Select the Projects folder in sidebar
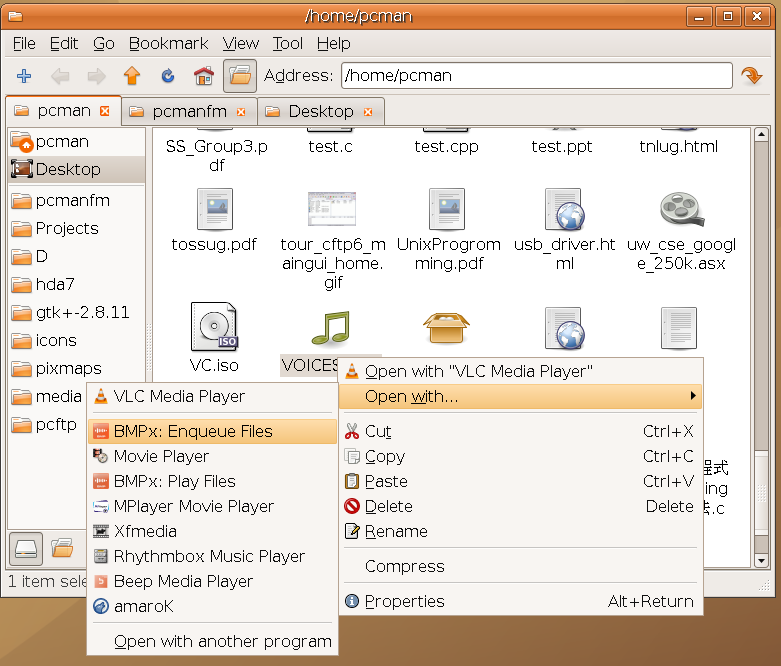Image resolution: width=781 pixels, height=666 pixels. coord(67,228)
